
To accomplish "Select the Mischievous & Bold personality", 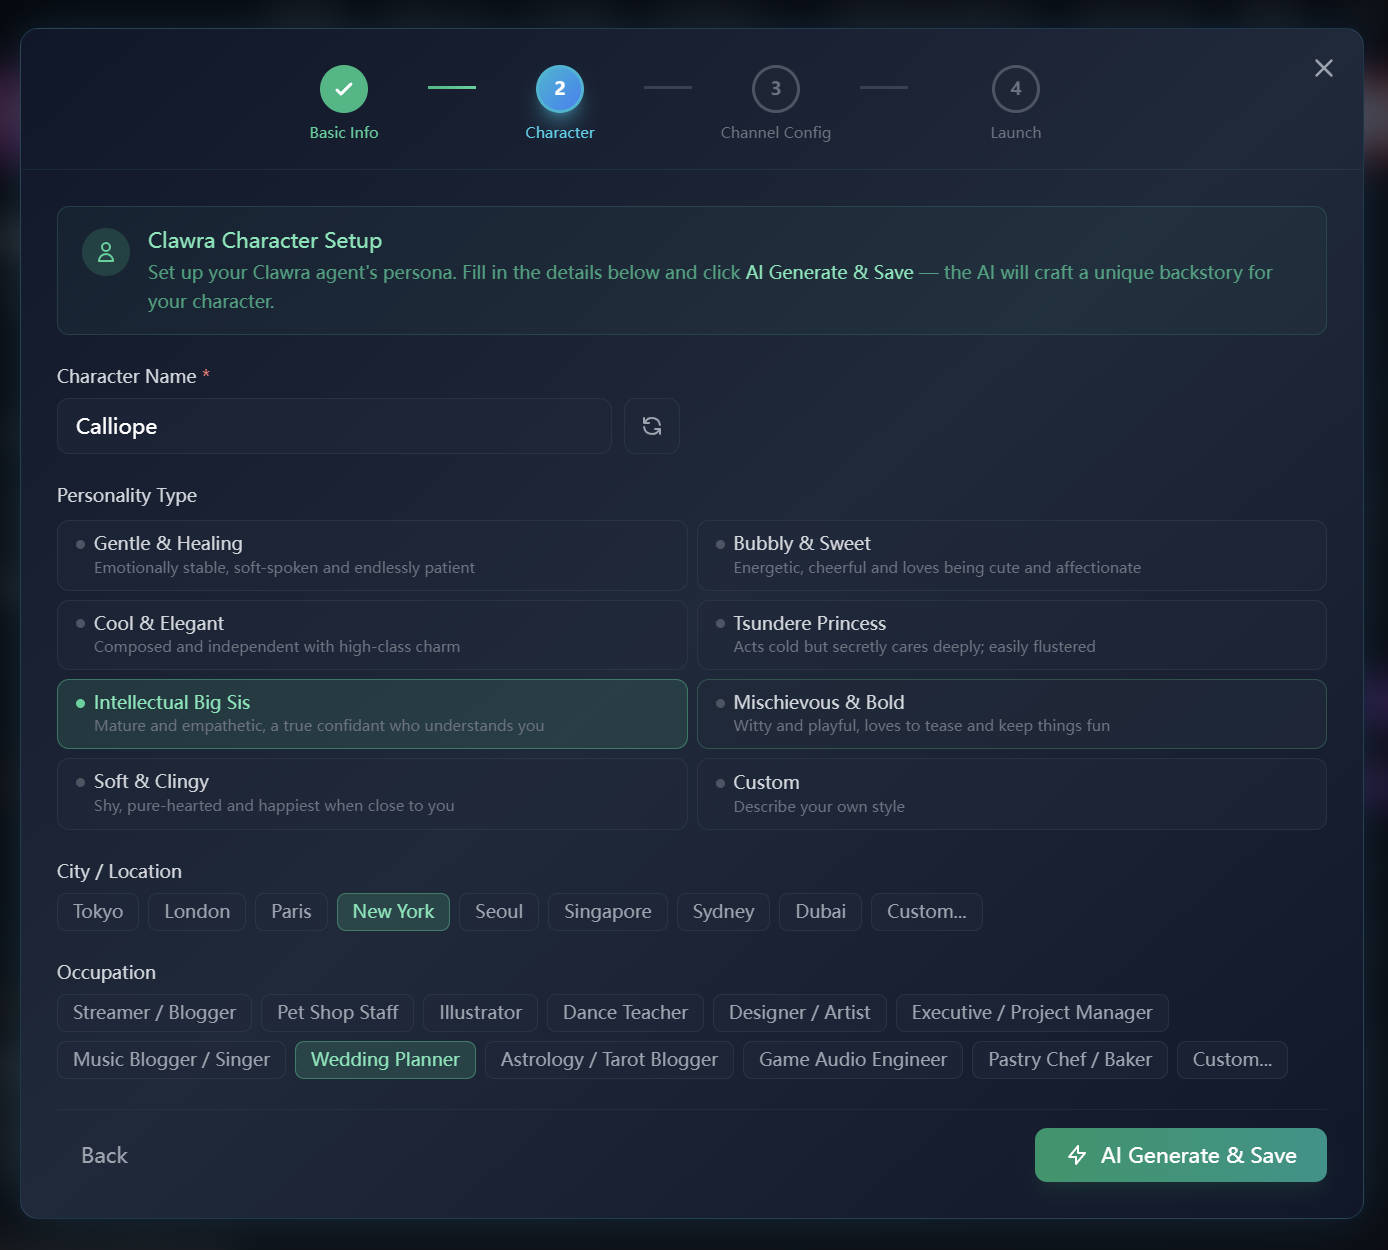I will 1012,713.
